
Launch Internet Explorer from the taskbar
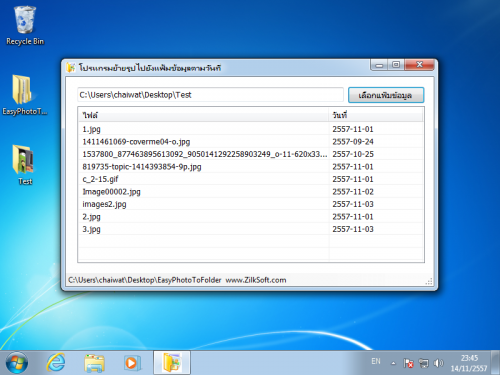coord(56,363)
